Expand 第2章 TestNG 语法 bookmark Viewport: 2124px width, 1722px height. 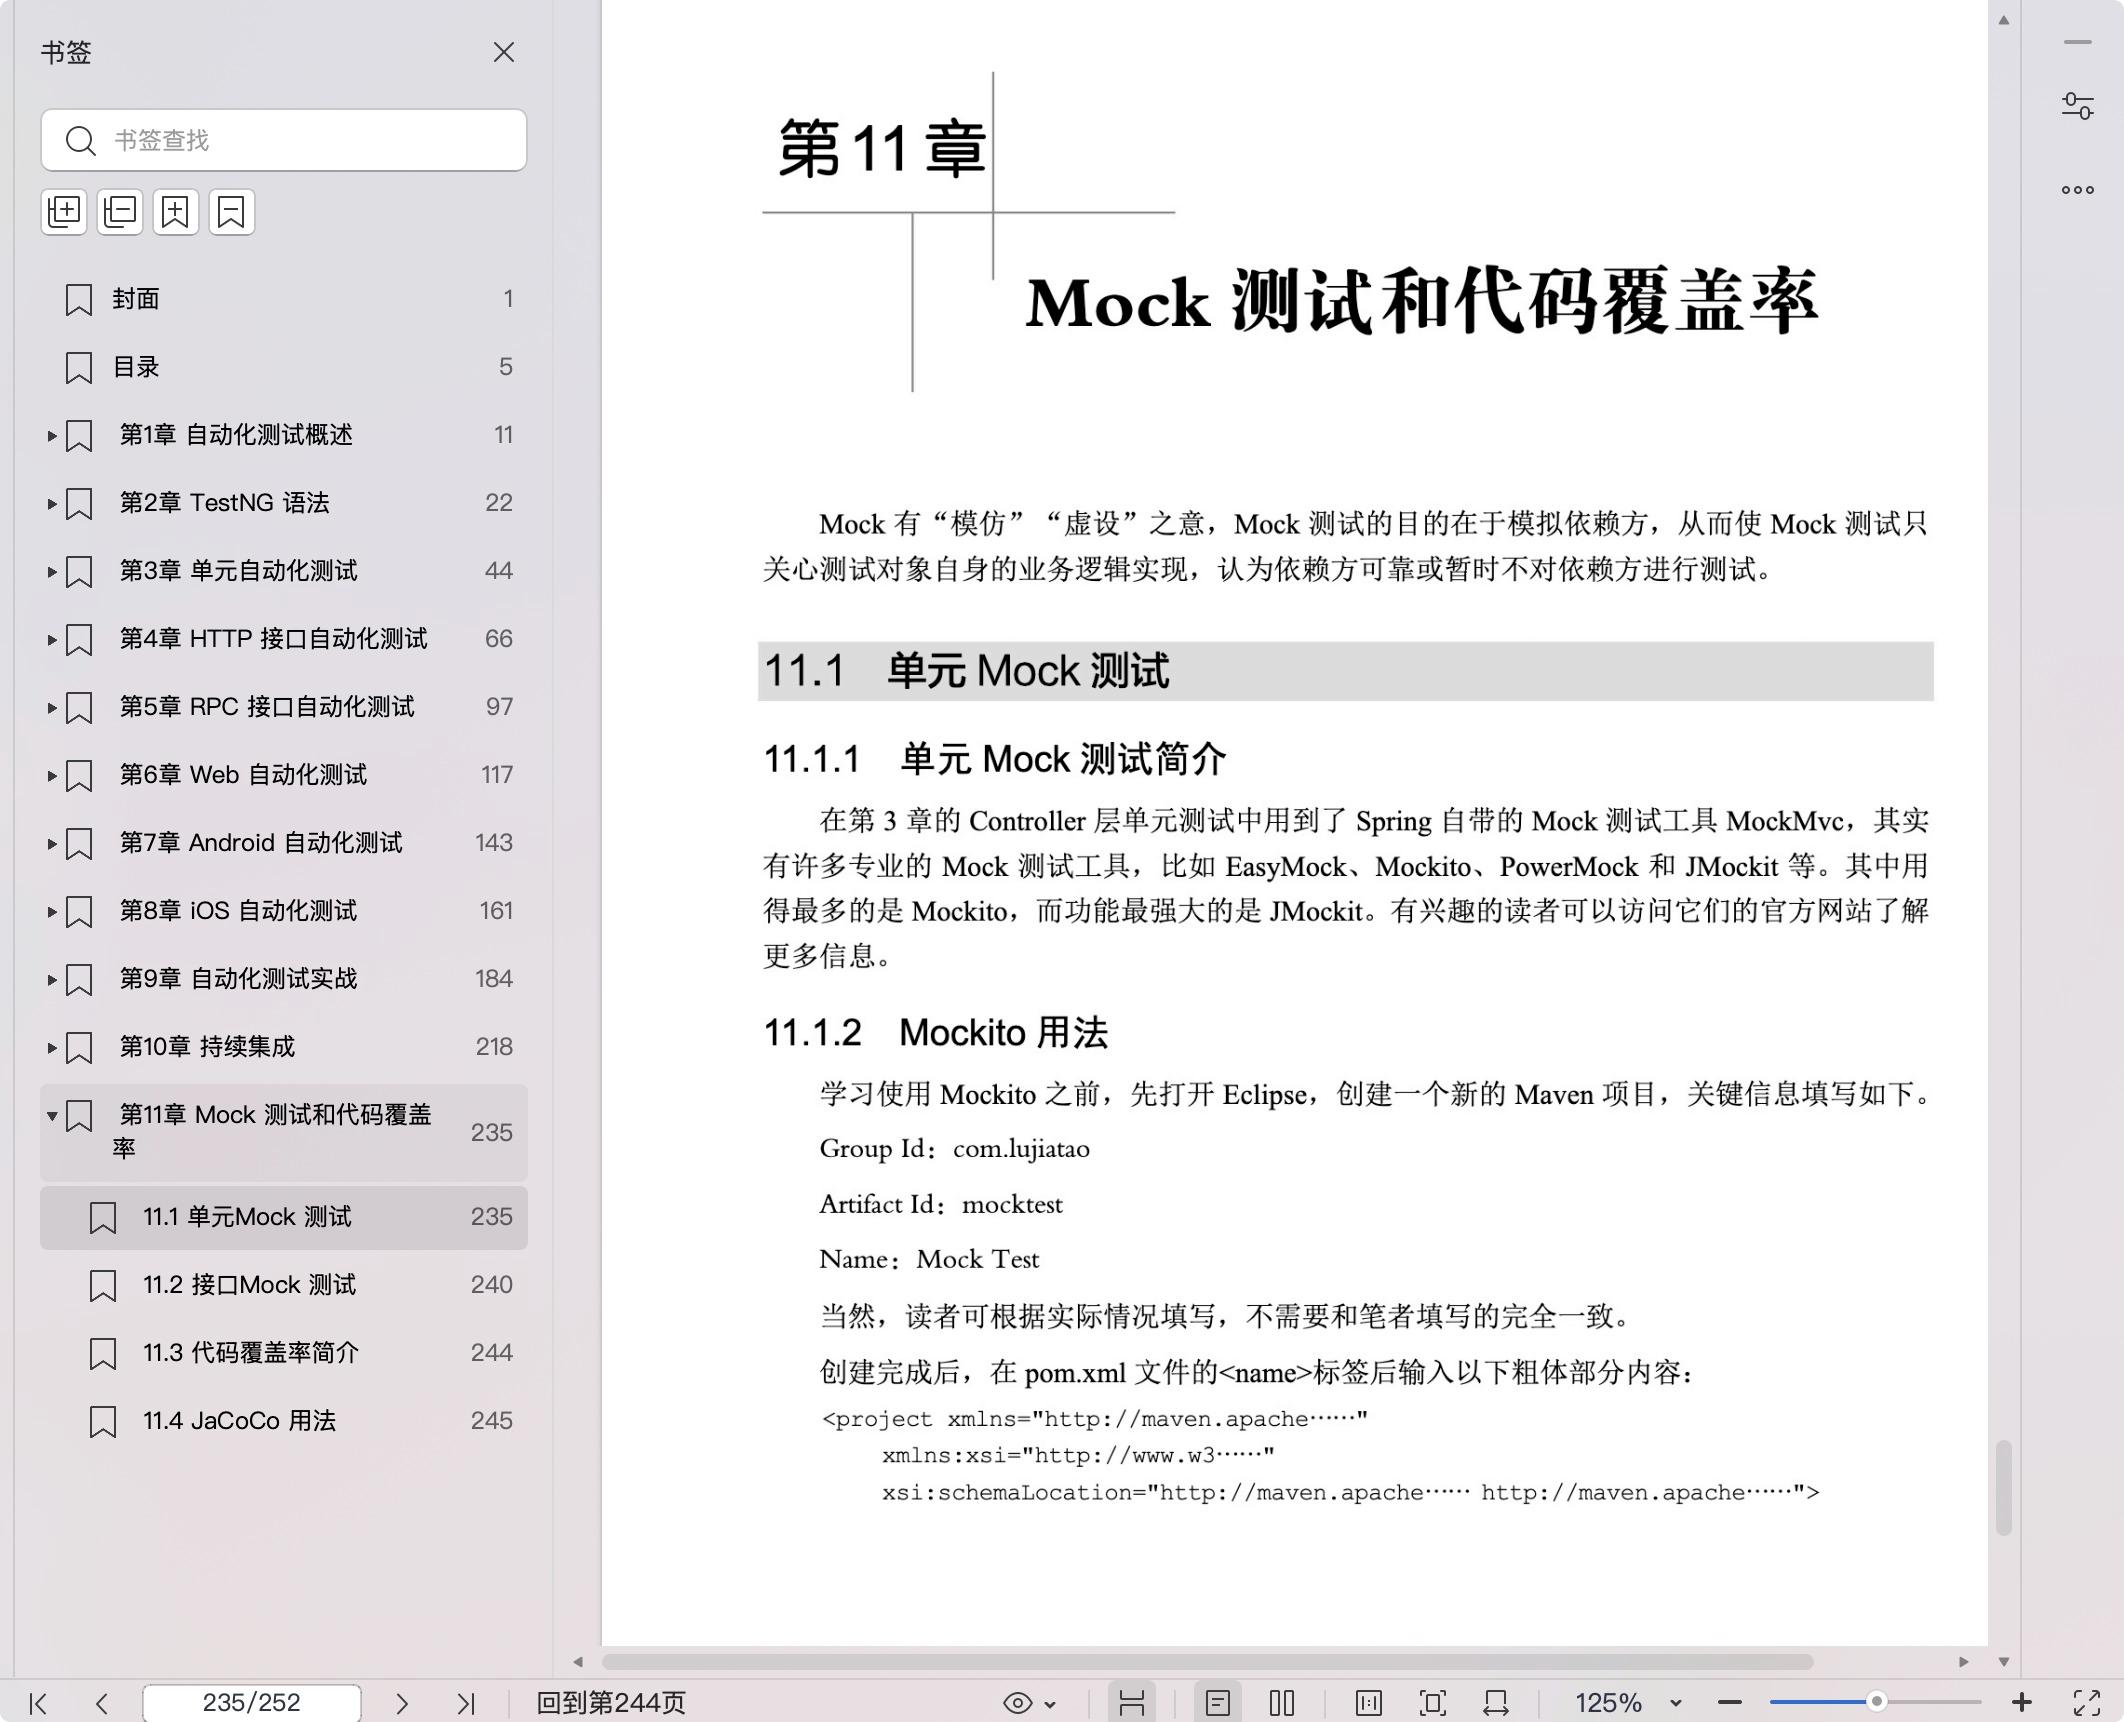point(52,504)
